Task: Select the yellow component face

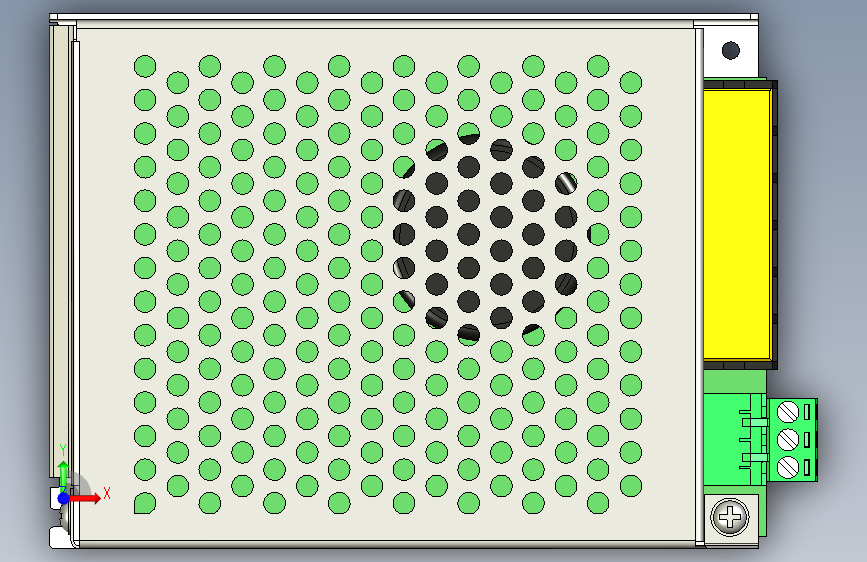Action: (737, 225)
